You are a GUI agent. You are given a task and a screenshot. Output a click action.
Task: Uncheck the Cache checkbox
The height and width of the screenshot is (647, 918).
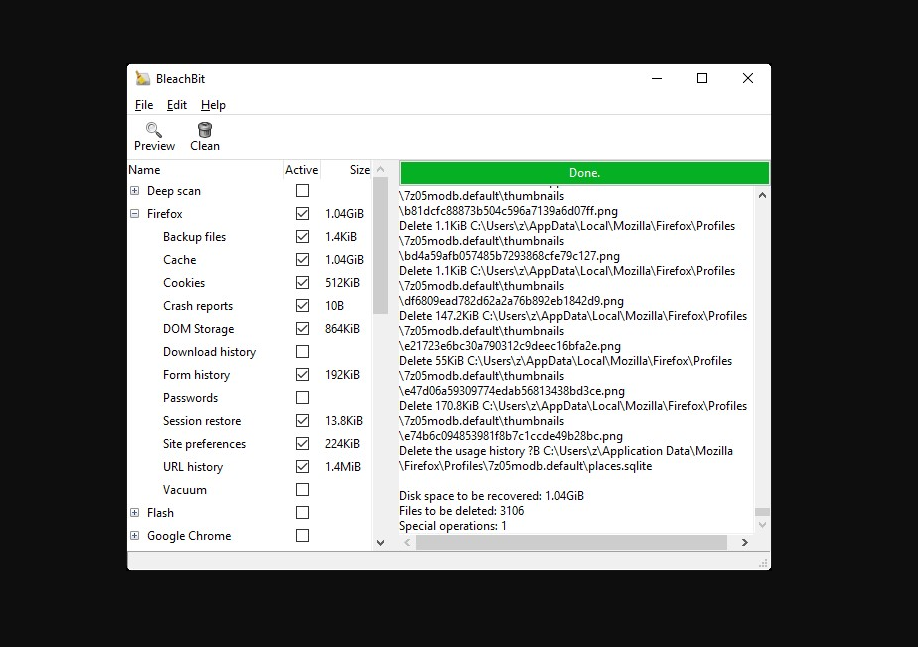[x=302, y=259]
